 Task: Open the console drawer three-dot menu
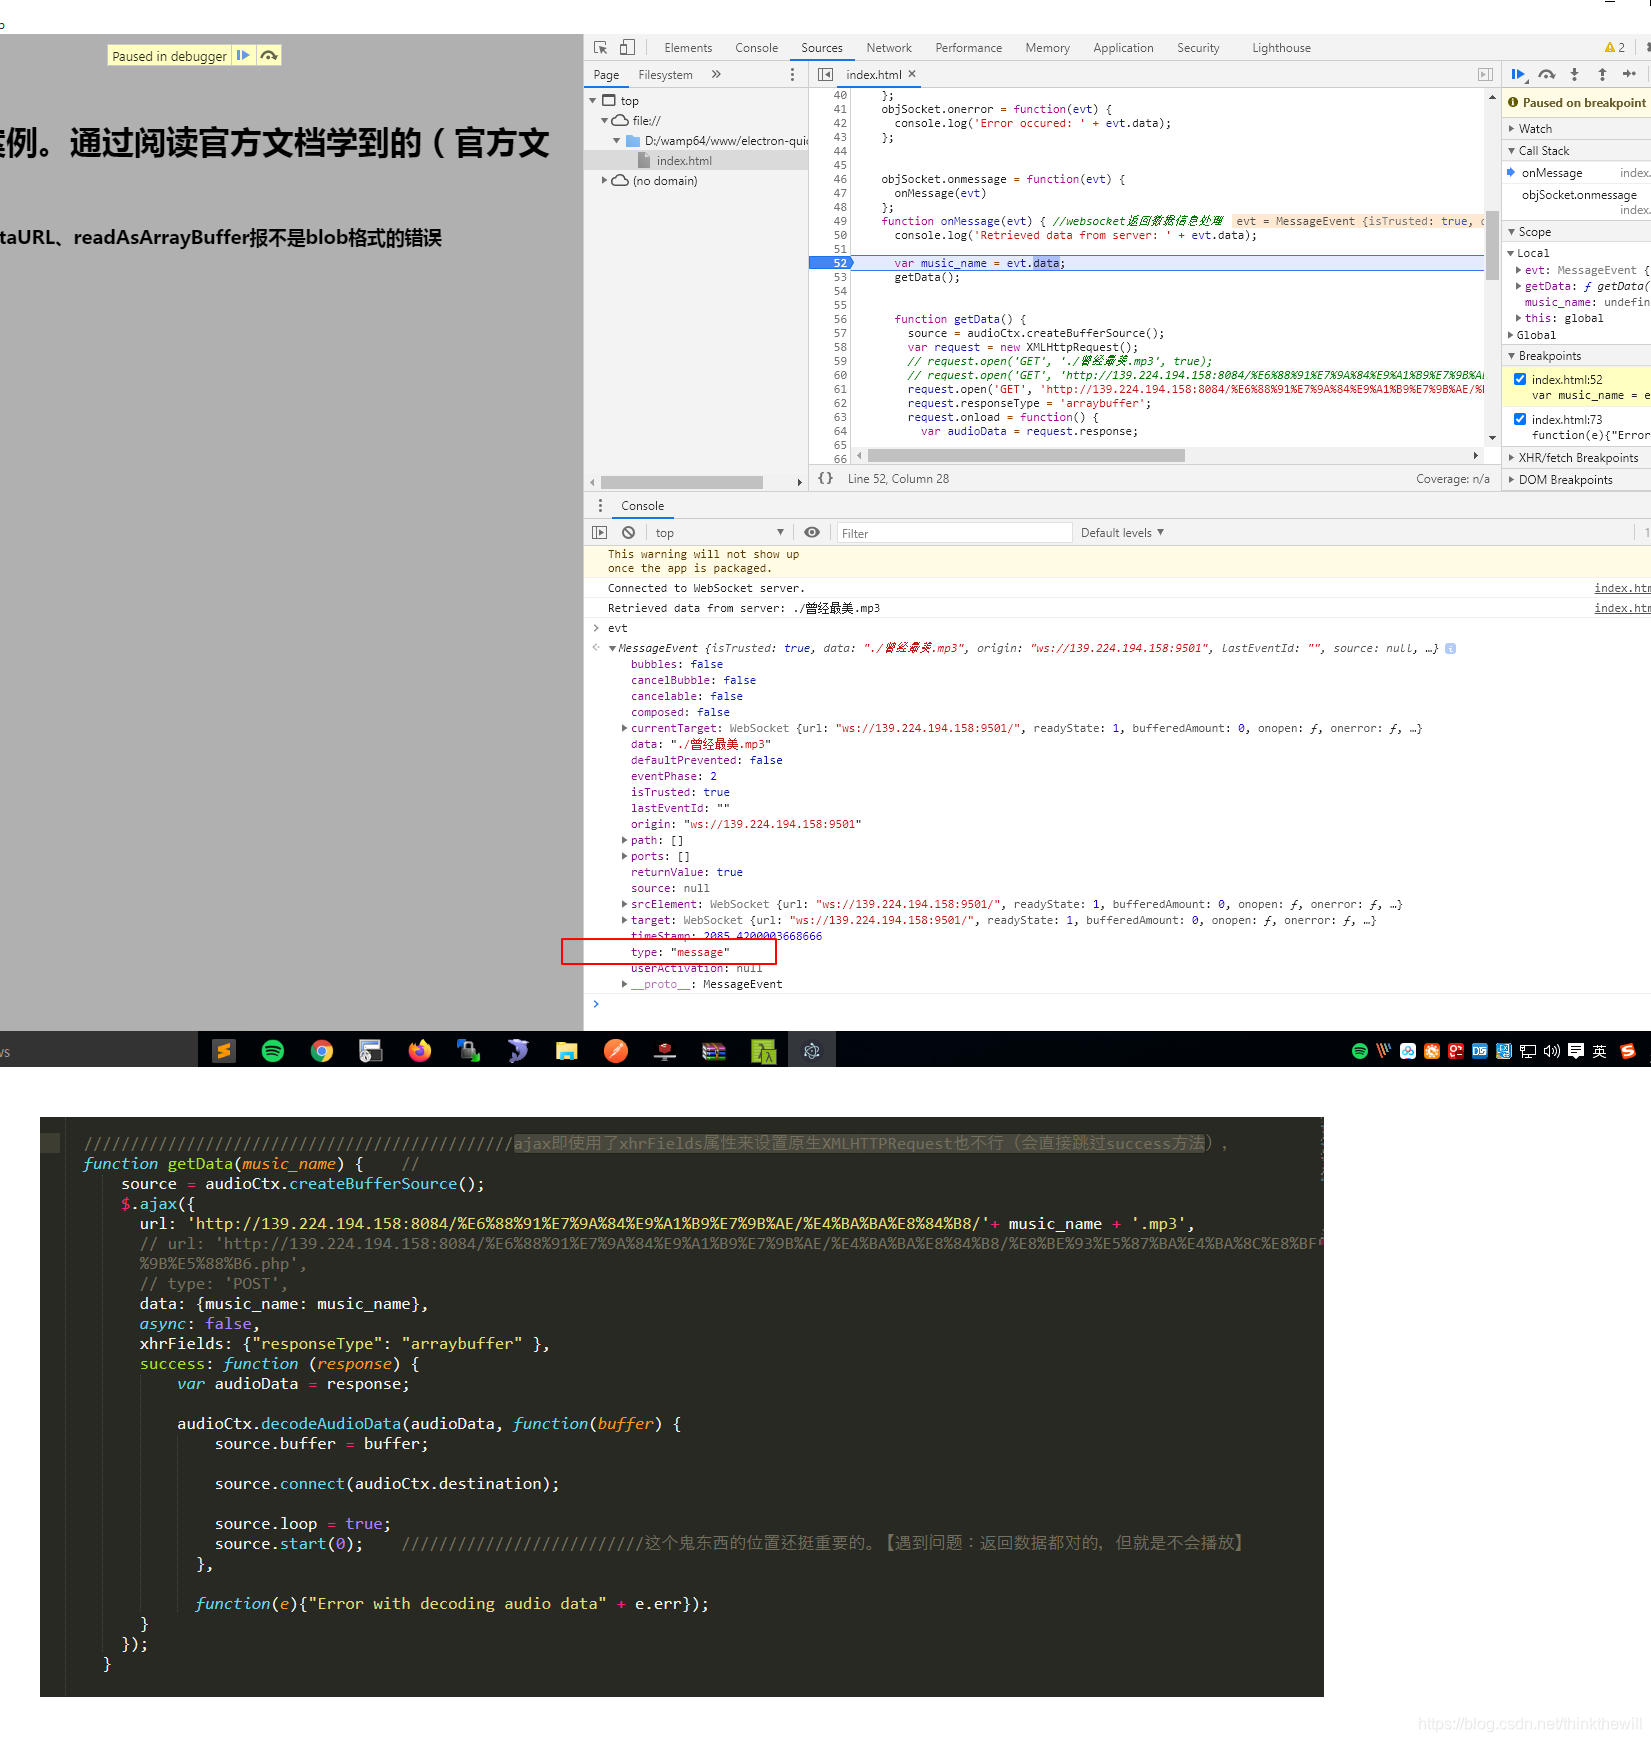coord(600,505)
